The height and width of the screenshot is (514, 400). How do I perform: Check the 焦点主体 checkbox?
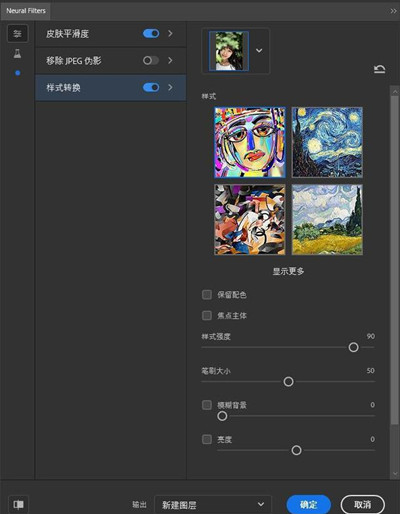coord(207,315)
